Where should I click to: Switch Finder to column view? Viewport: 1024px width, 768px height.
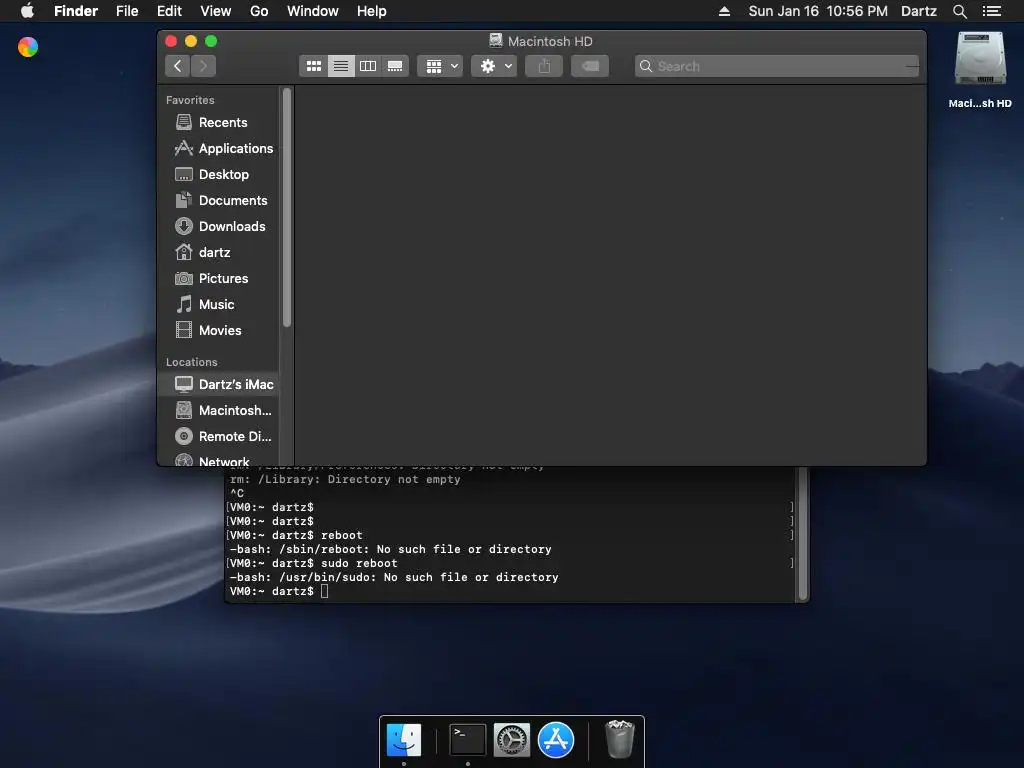coord(368,66)
